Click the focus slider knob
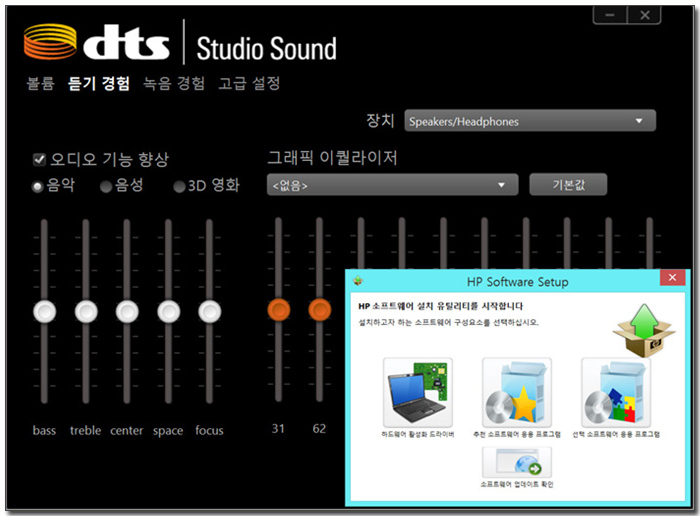 point(209,311)
